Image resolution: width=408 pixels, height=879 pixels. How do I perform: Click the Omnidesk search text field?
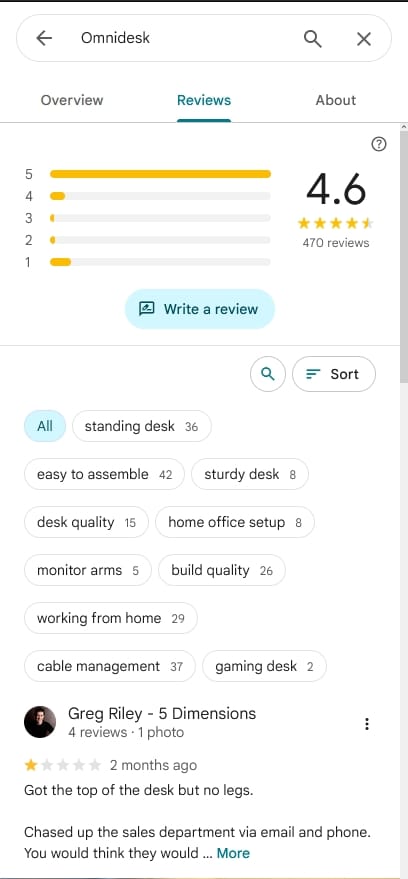[x=185, y=38]
